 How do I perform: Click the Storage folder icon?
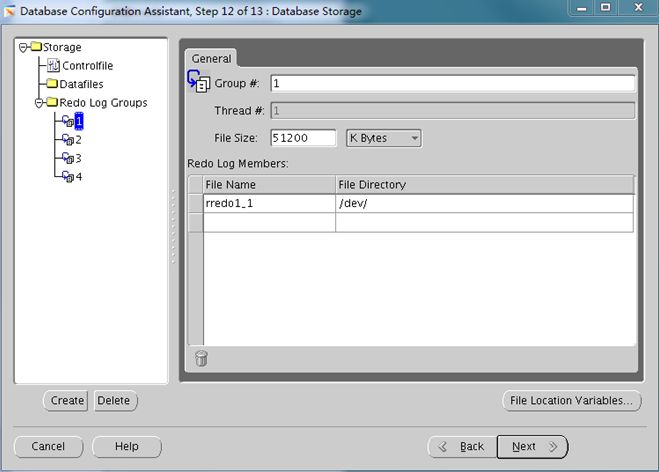coord(36,46)
